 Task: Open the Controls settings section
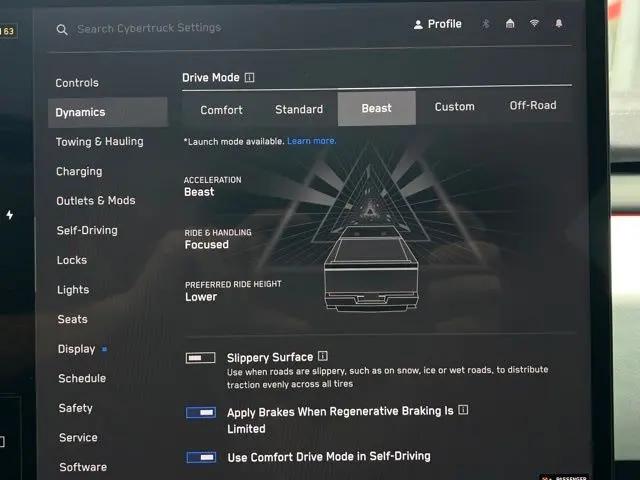point(77,83)
